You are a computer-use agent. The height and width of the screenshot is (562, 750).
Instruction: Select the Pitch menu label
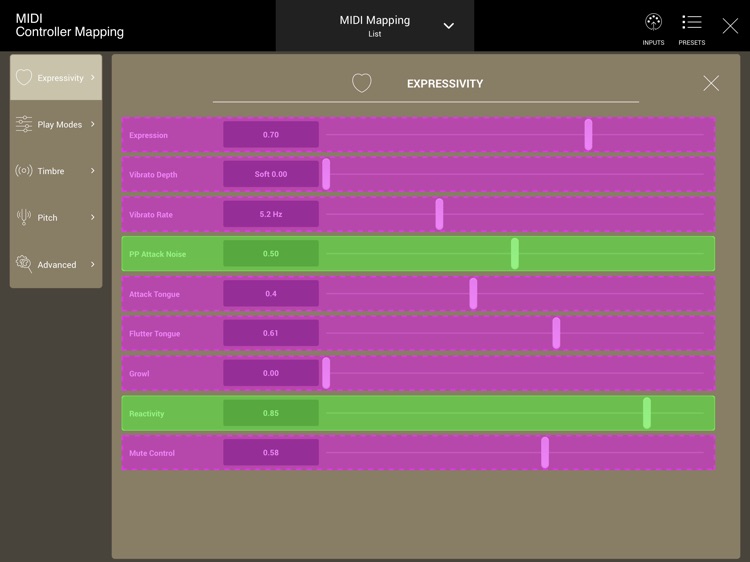click(47, 218)
